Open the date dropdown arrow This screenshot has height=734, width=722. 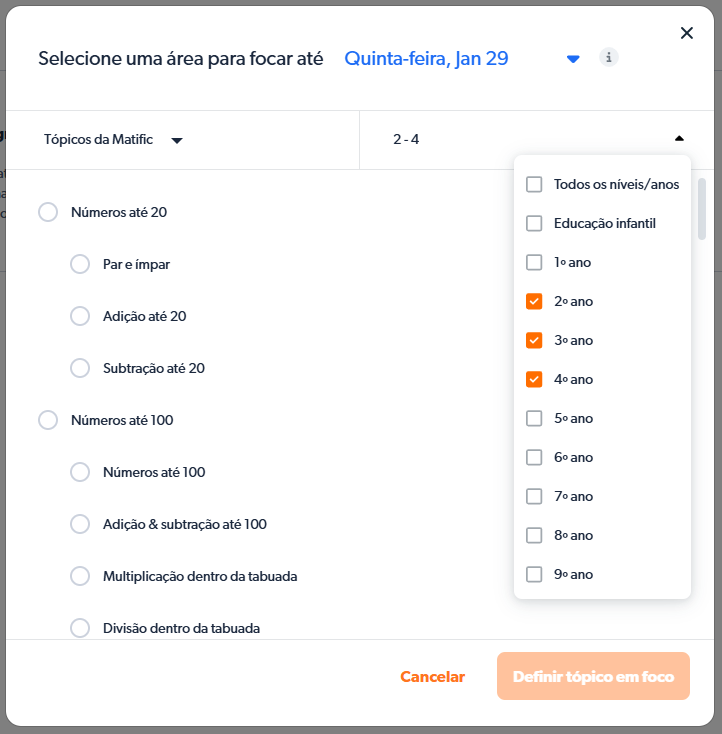point(573,59)
